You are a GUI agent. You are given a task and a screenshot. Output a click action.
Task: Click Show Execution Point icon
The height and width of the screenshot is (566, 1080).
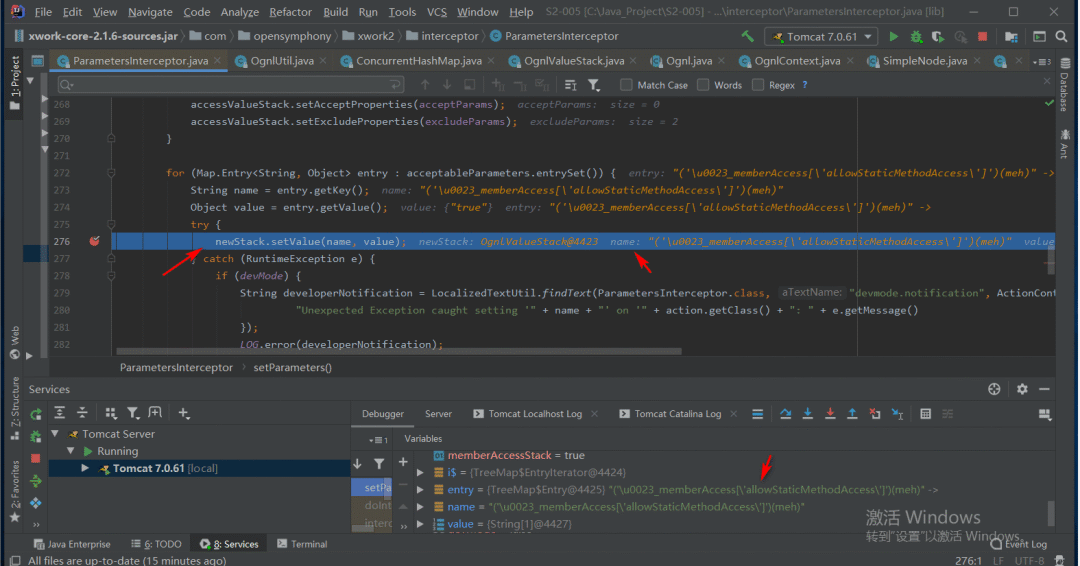click(758, 414)
